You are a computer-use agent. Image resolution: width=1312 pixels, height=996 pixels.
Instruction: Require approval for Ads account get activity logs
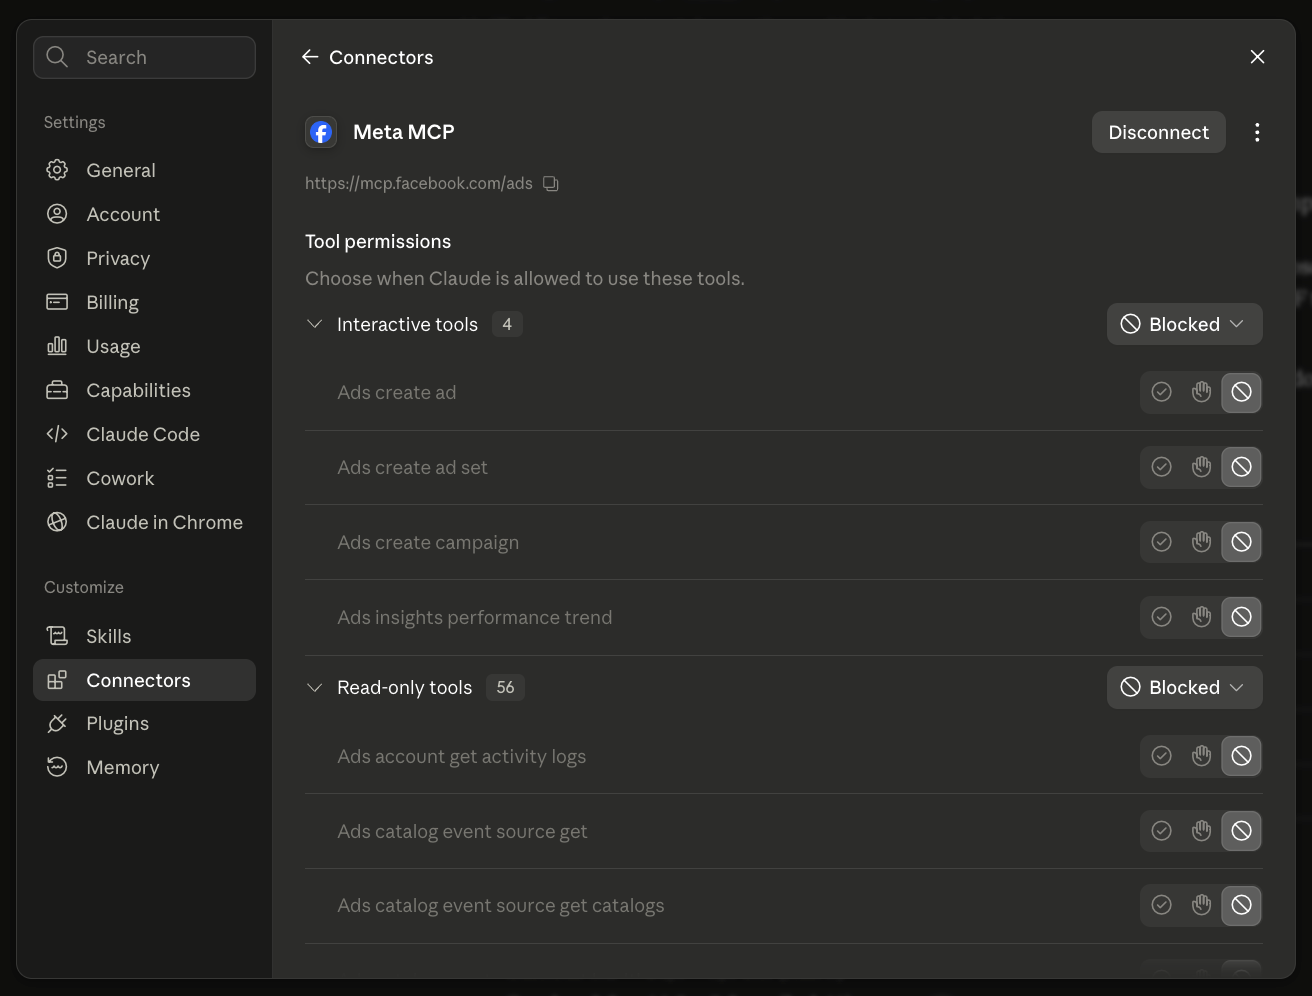[1201, 756]
